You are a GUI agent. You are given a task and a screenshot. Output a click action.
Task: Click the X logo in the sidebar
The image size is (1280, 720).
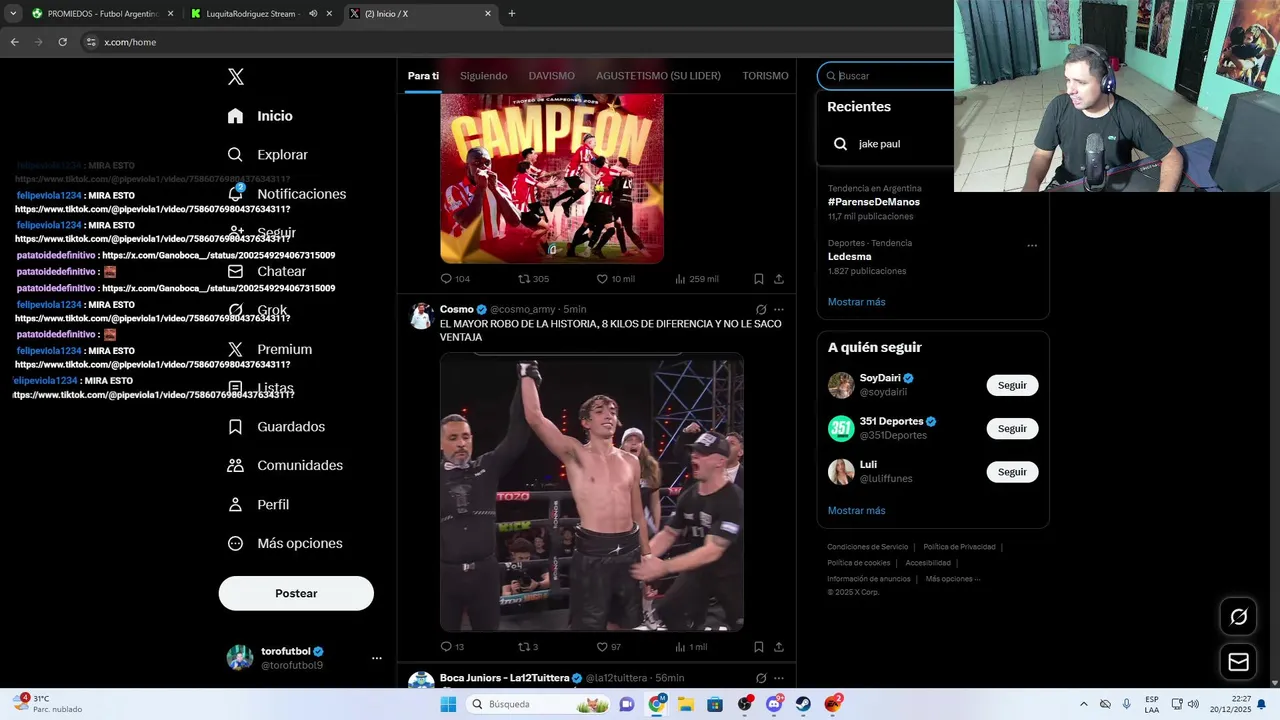pos(236,77)
